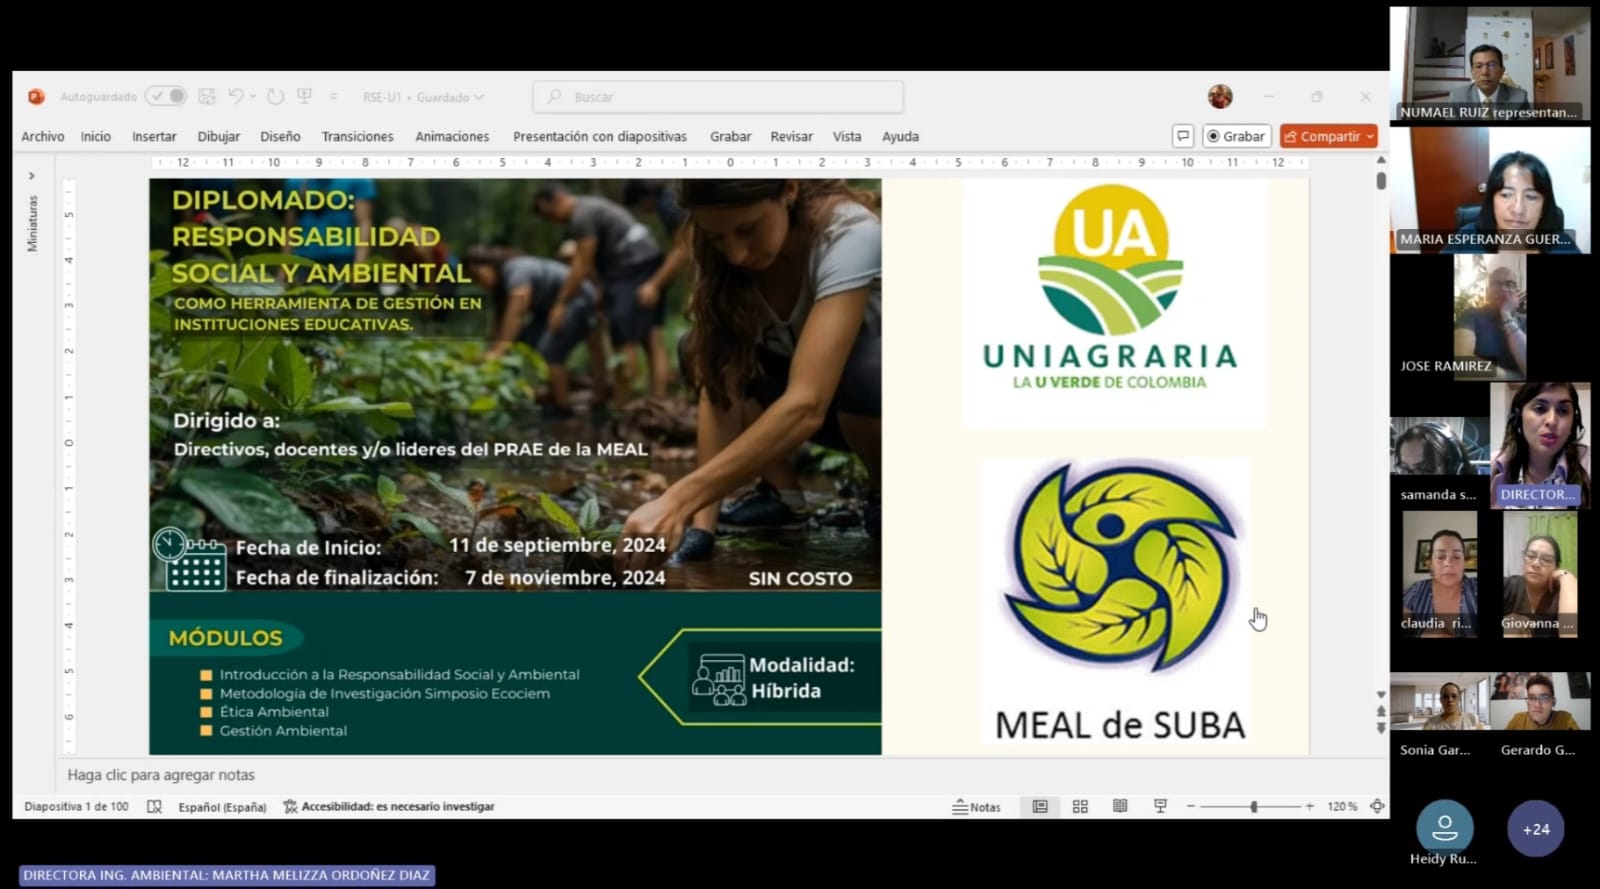
Task: Select the MEAL de SUBA logo image
Action: 1115,600
